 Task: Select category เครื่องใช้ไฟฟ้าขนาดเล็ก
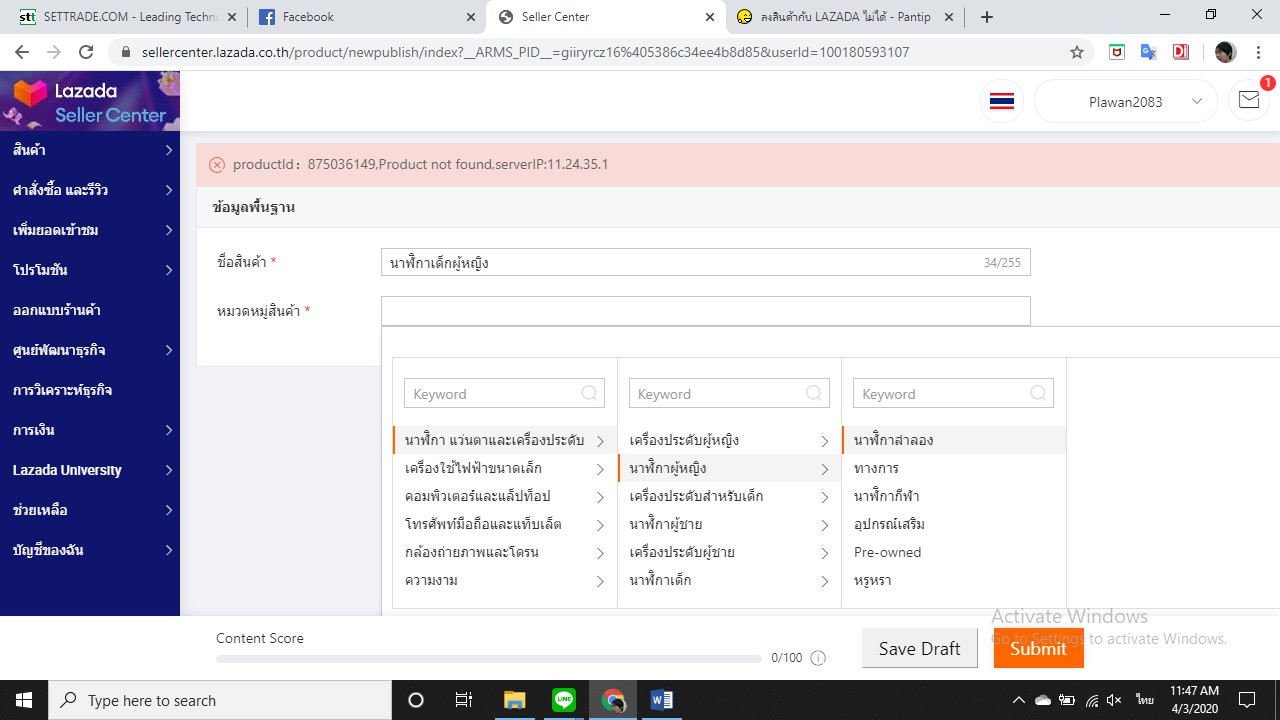coord(505,468)
